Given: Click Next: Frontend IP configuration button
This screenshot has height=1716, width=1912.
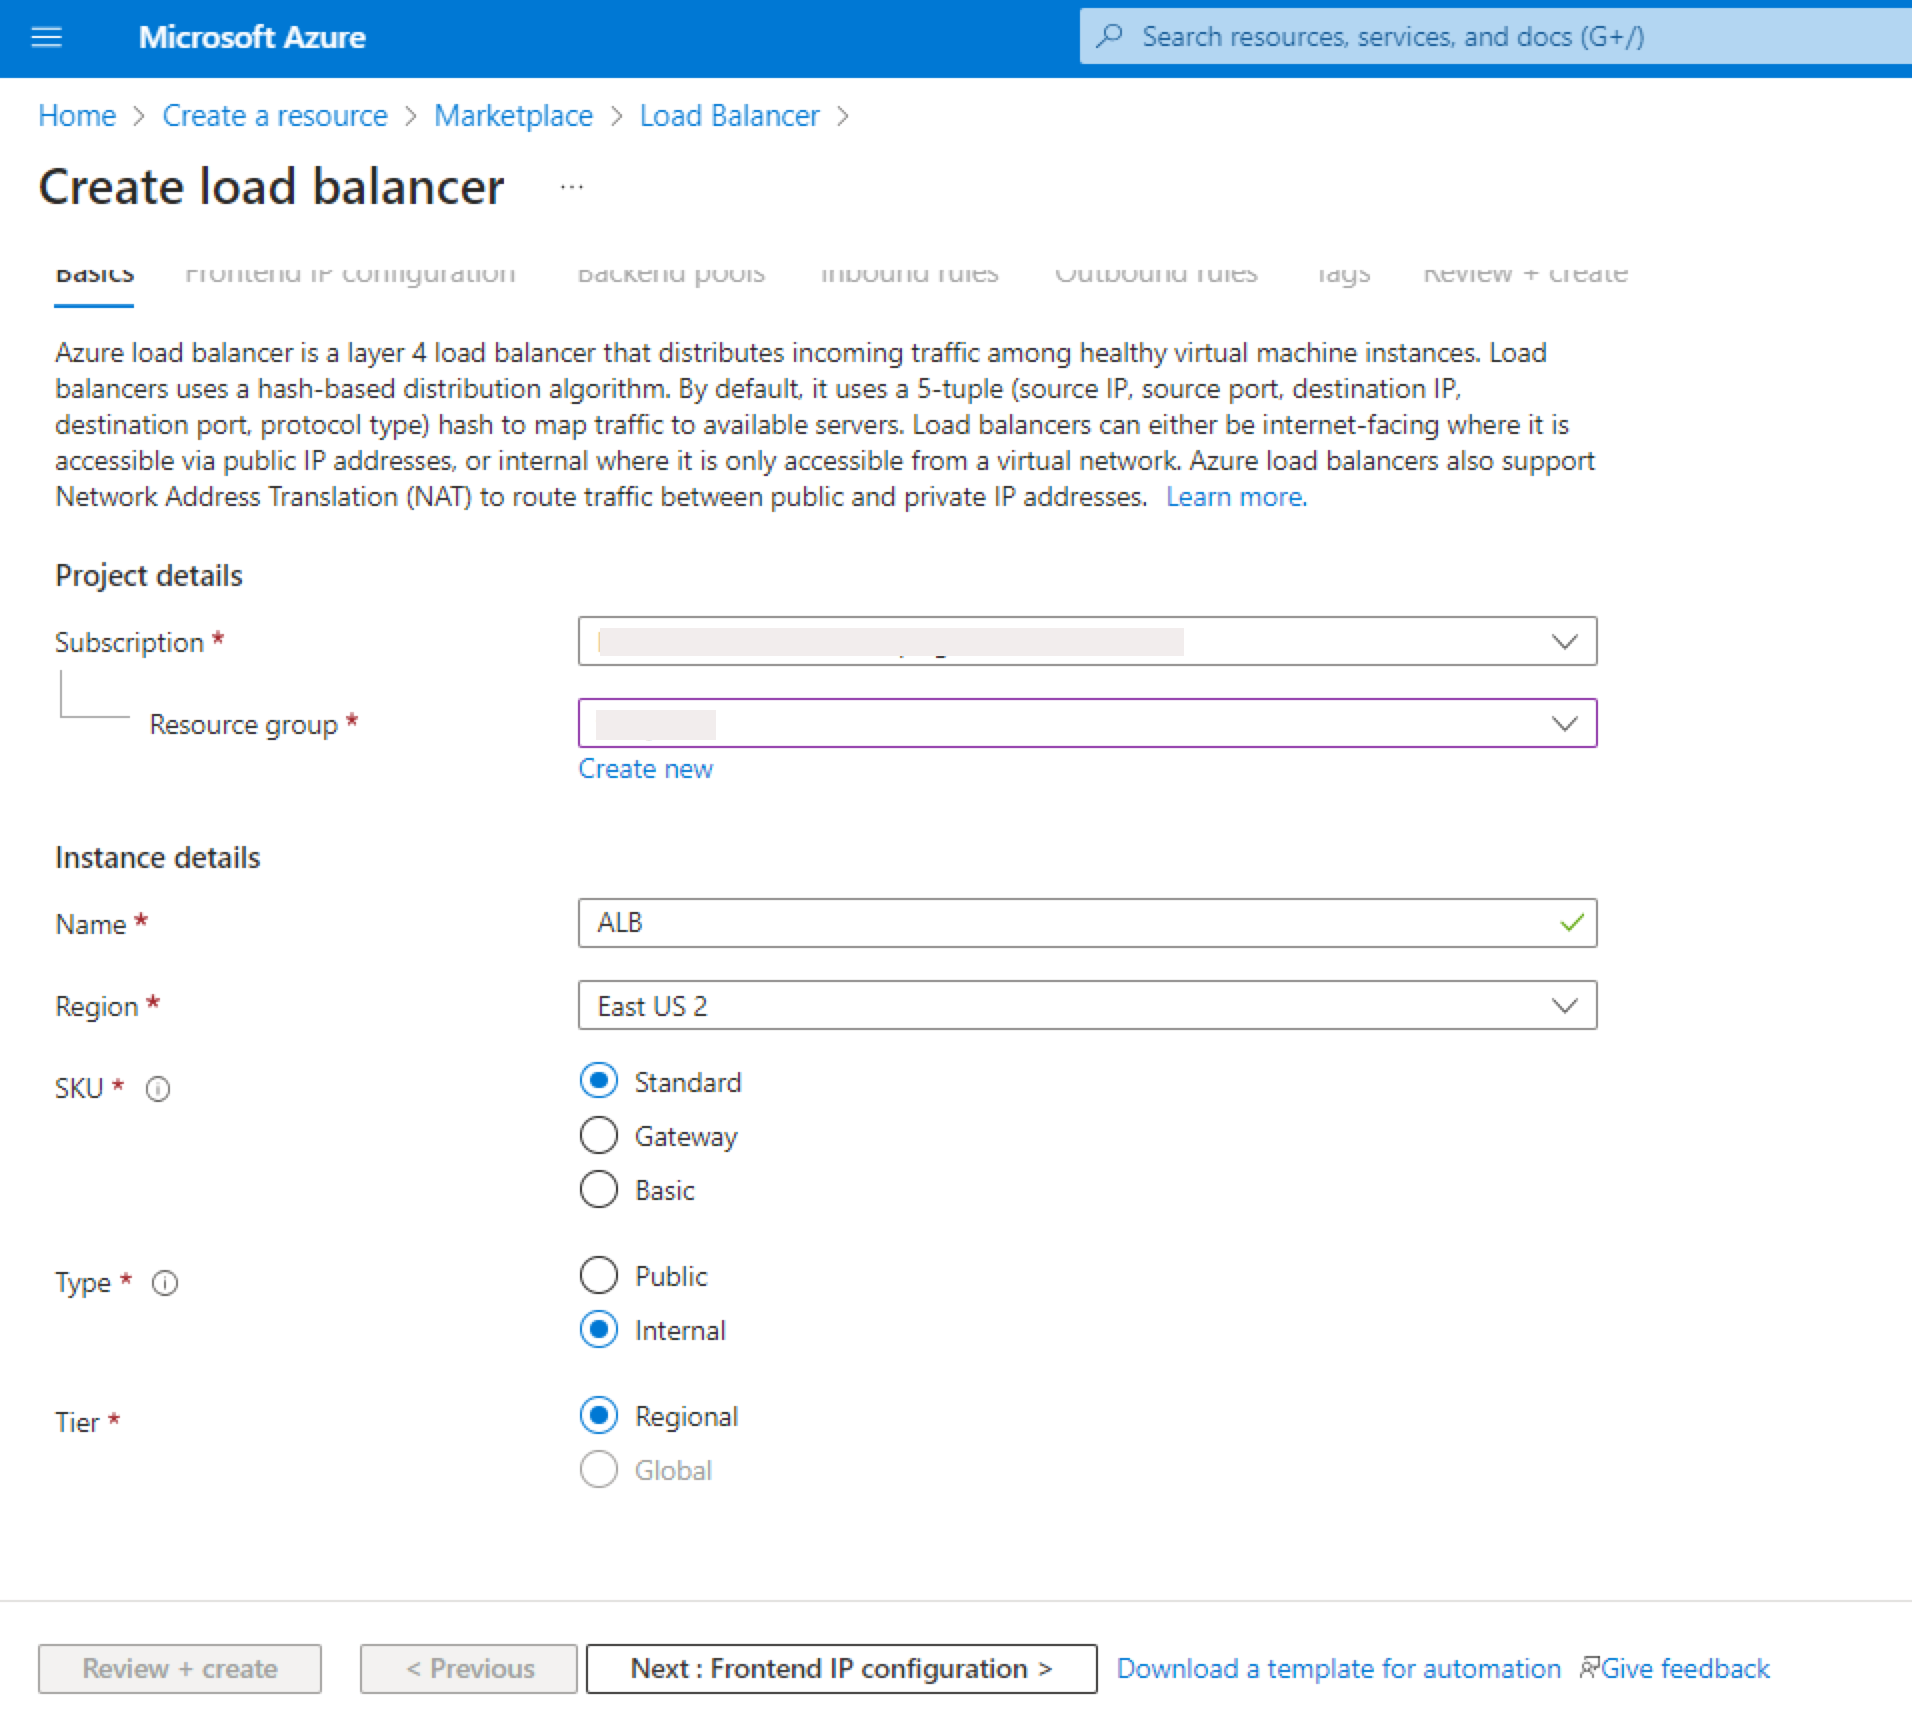Looking at the screenshot, I should click(x=842, y=1668).
